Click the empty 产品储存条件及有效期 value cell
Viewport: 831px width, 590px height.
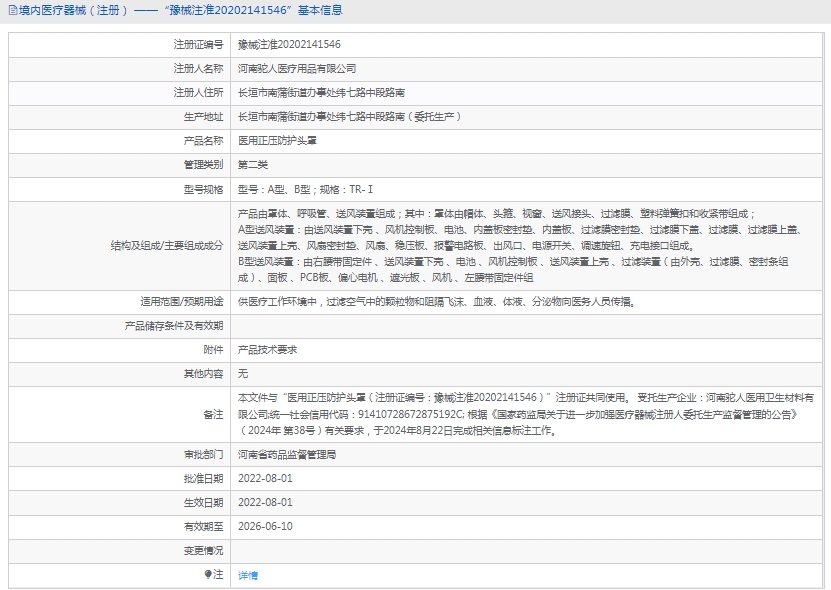click(x=528, y=325)
